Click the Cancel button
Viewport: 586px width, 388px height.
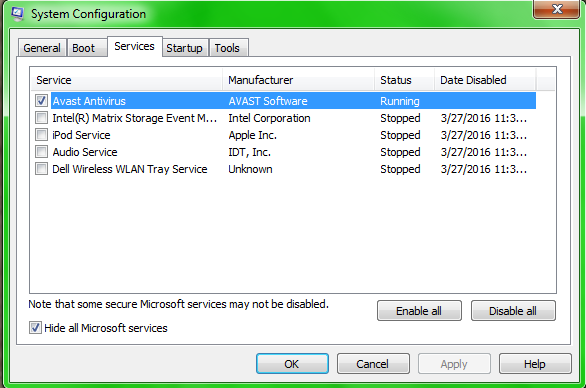[x=373, y=364]
